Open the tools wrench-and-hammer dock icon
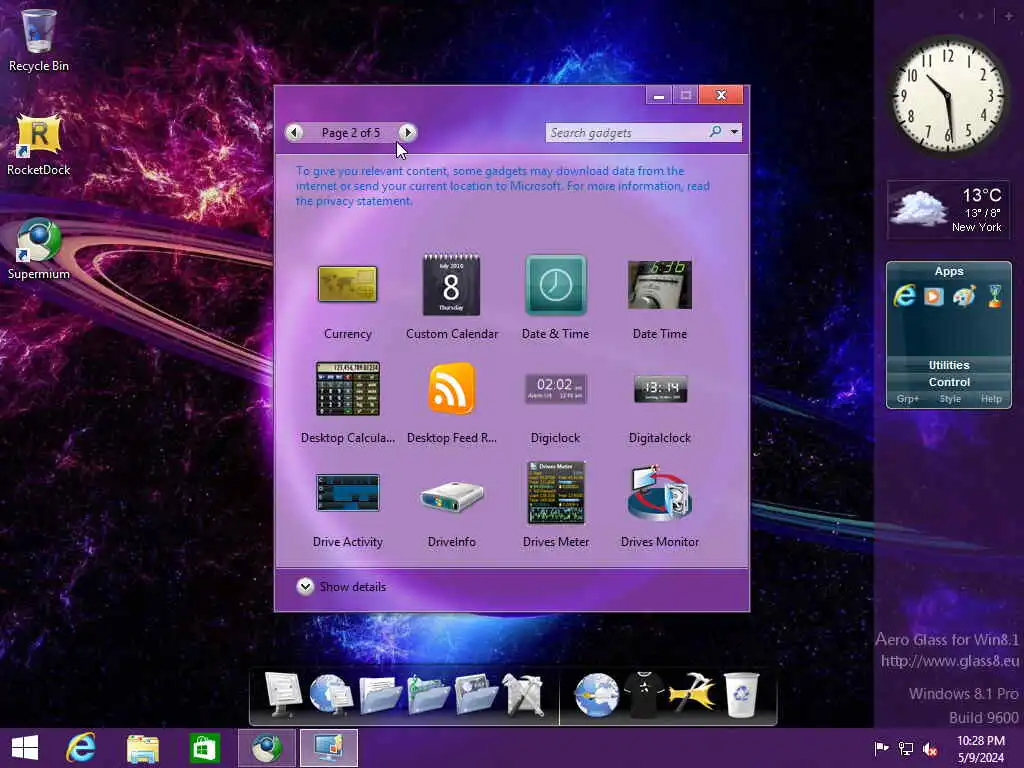 click(x=523, y=695)
